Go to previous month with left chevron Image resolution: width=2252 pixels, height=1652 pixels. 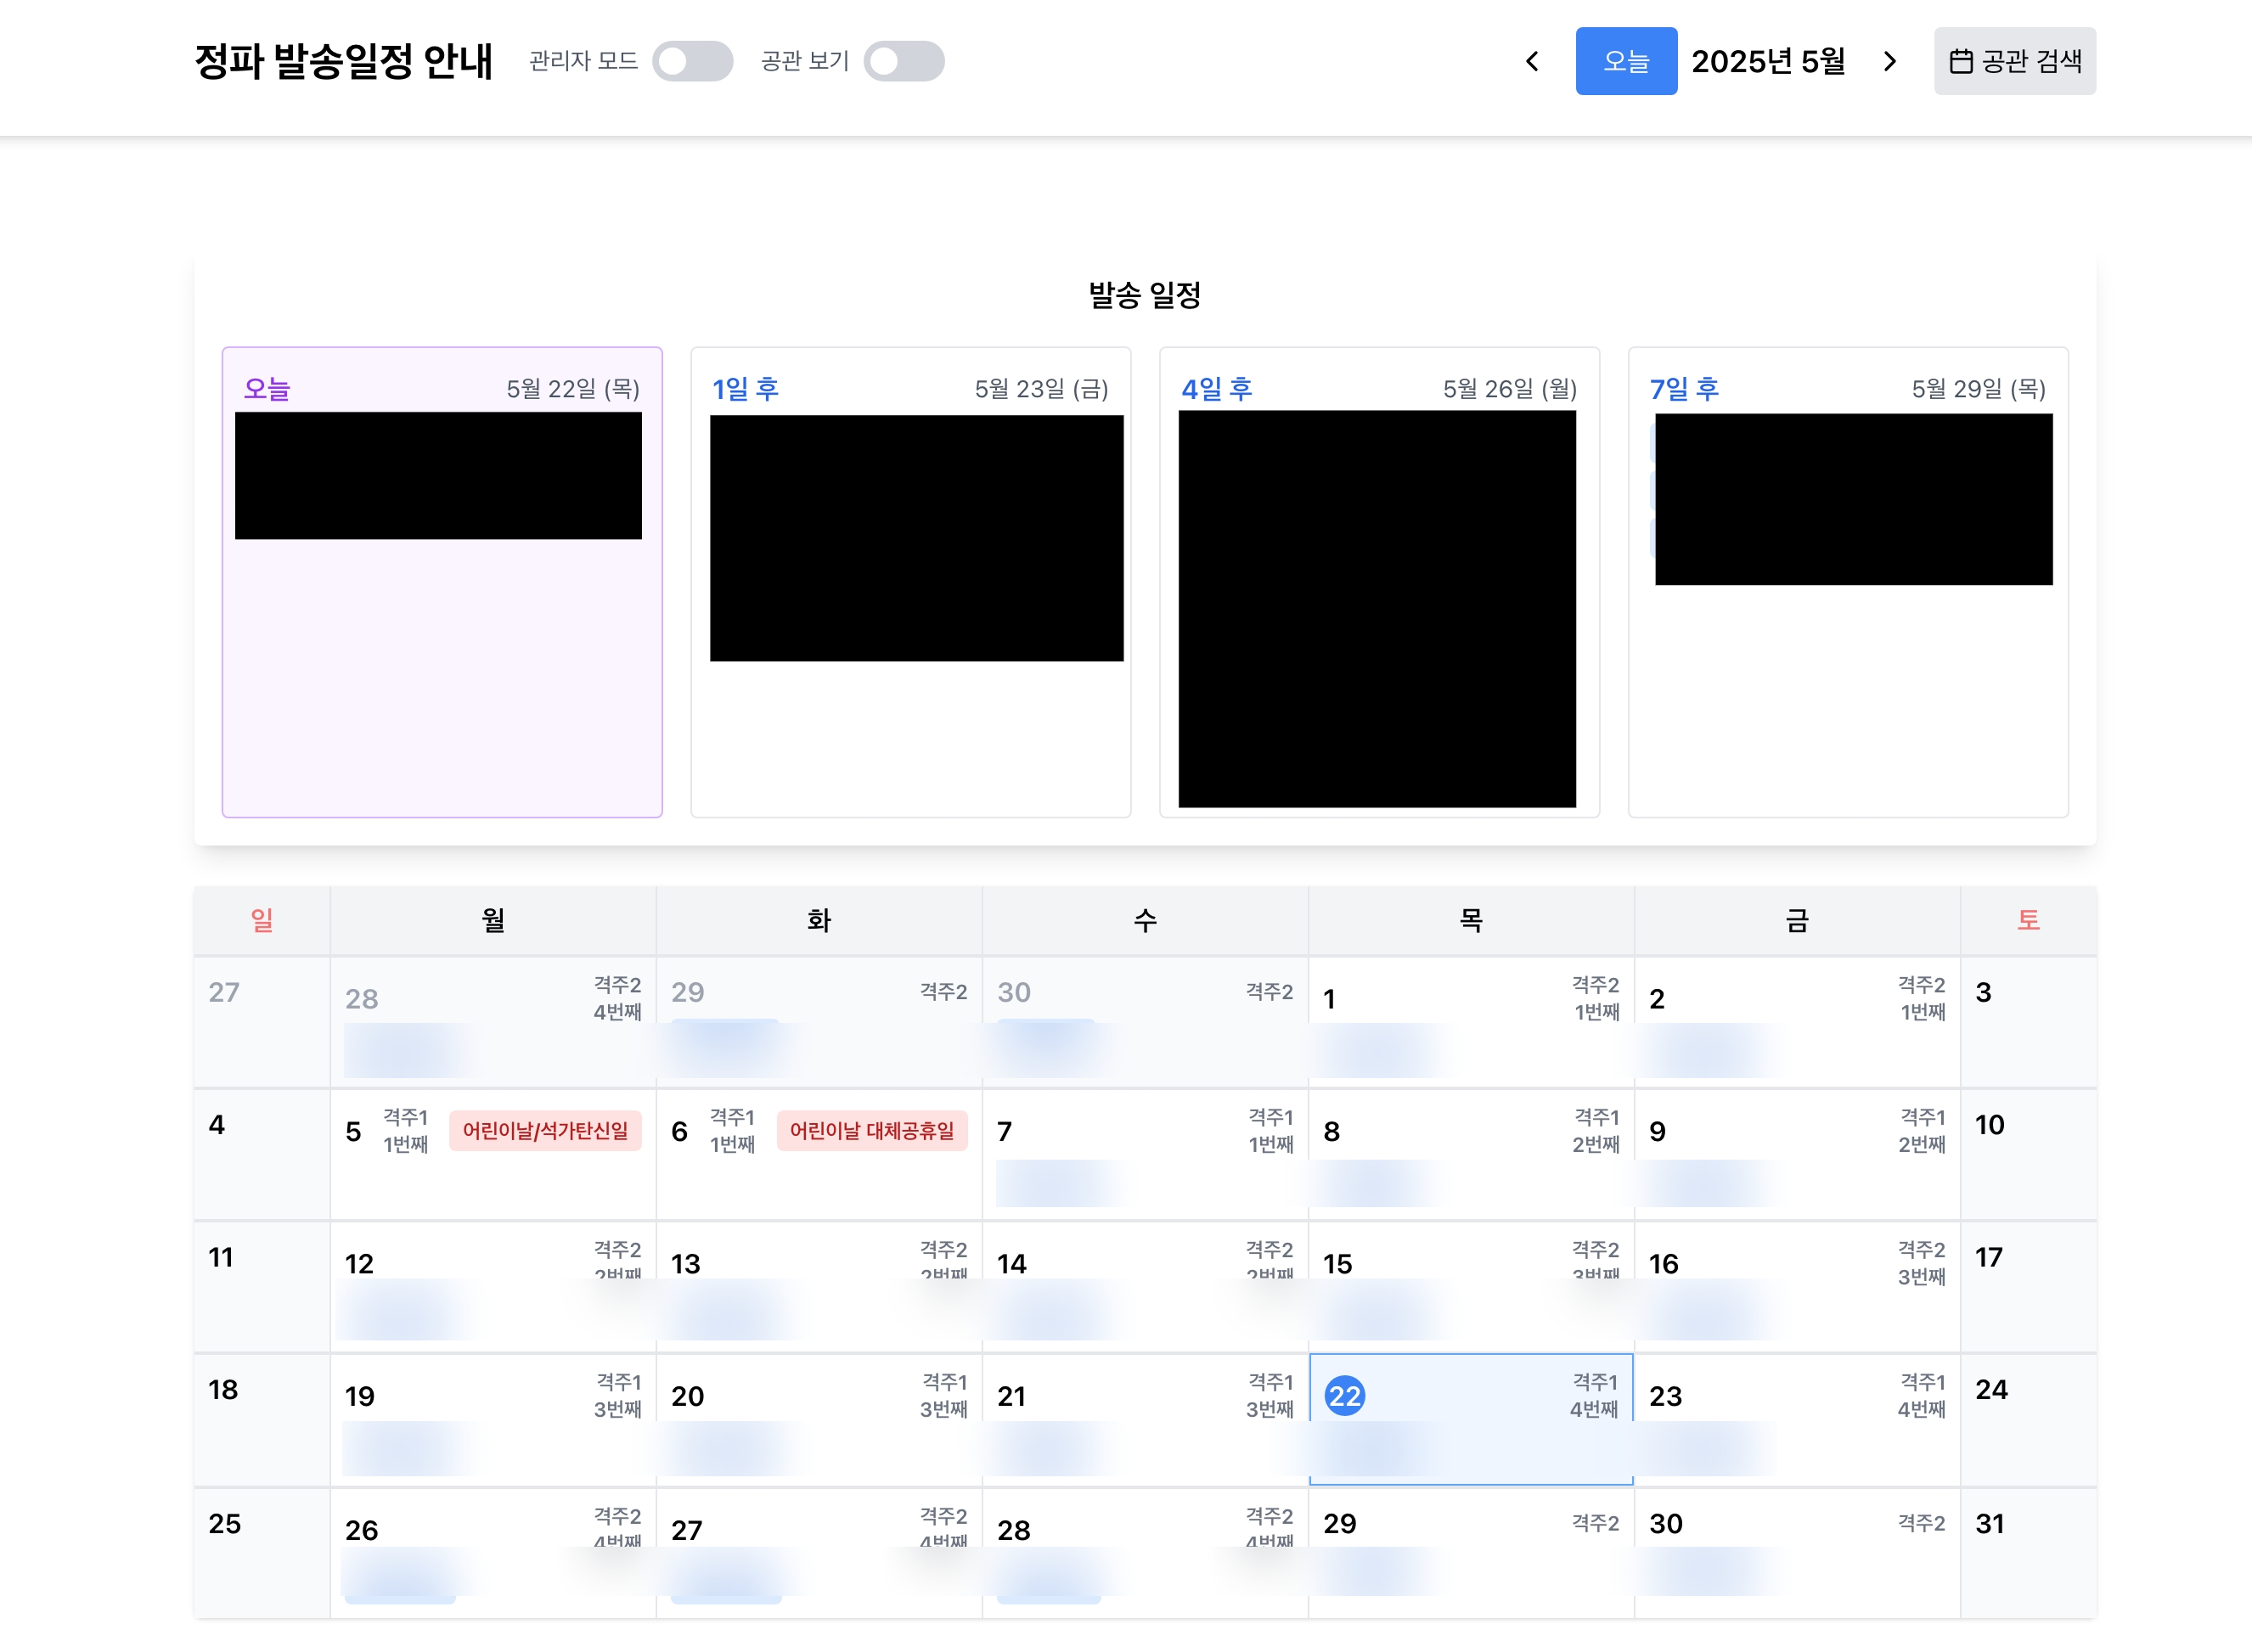1532,62
